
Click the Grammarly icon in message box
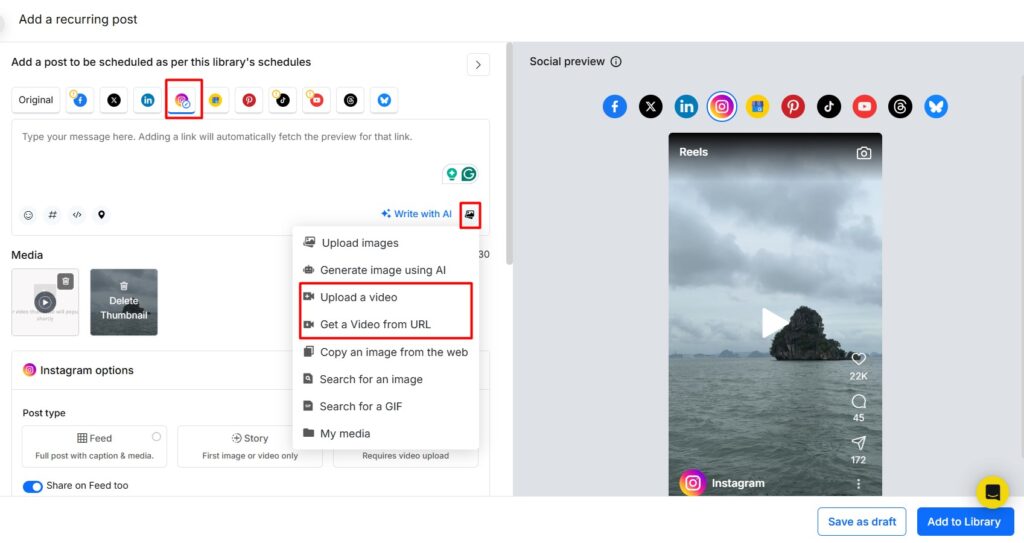tap(469, 174)
